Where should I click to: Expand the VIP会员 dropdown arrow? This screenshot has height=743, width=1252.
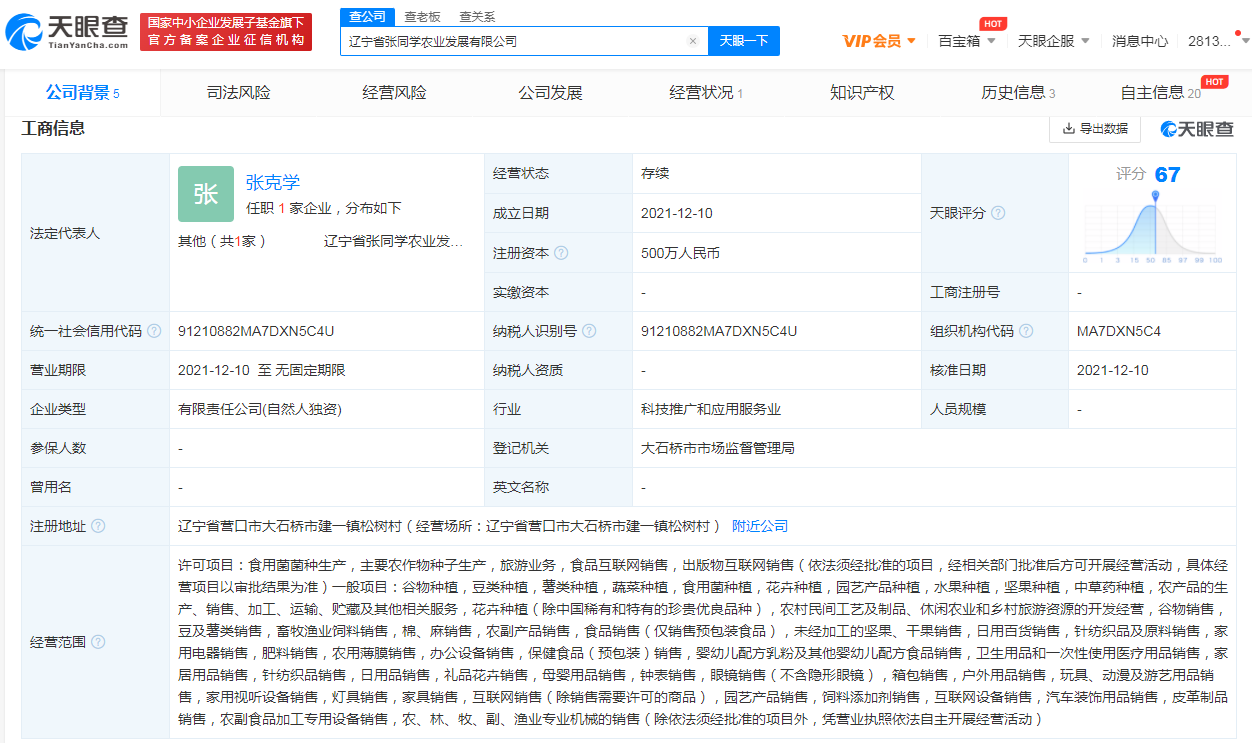911,41
